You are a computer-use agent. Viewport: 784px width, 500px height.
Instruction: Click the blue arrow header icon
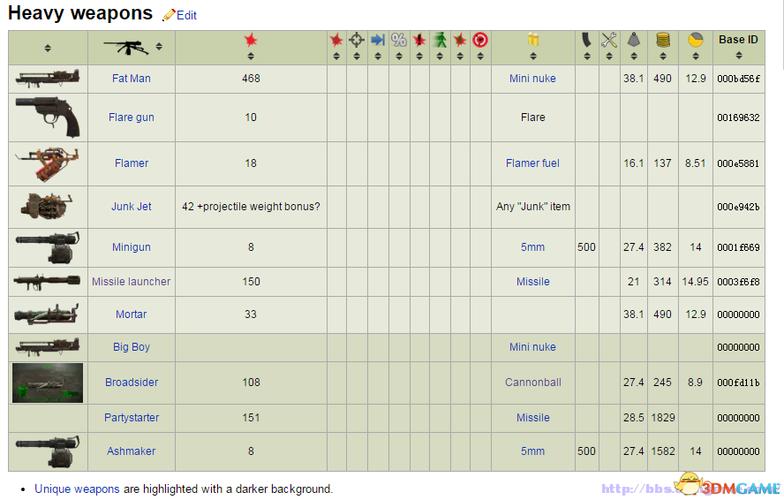[377, 40]
